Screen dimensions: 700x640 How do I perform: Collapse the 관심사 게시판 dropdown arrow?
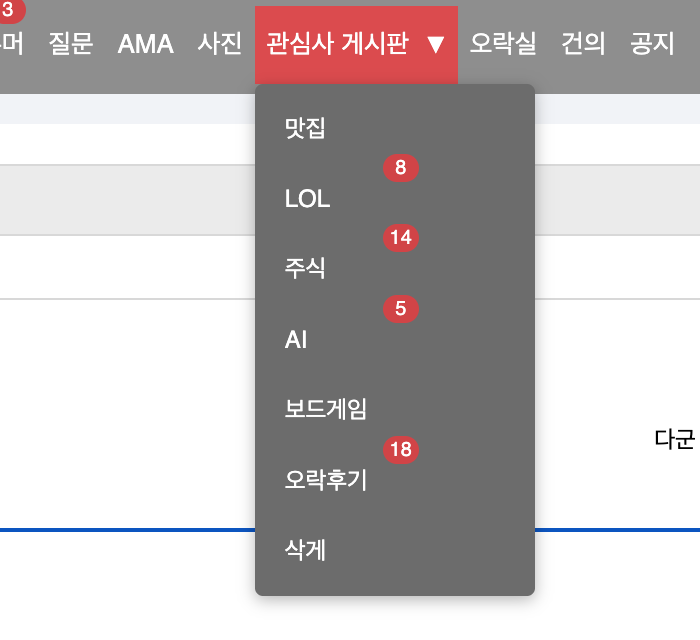click(x=434, y=45)
